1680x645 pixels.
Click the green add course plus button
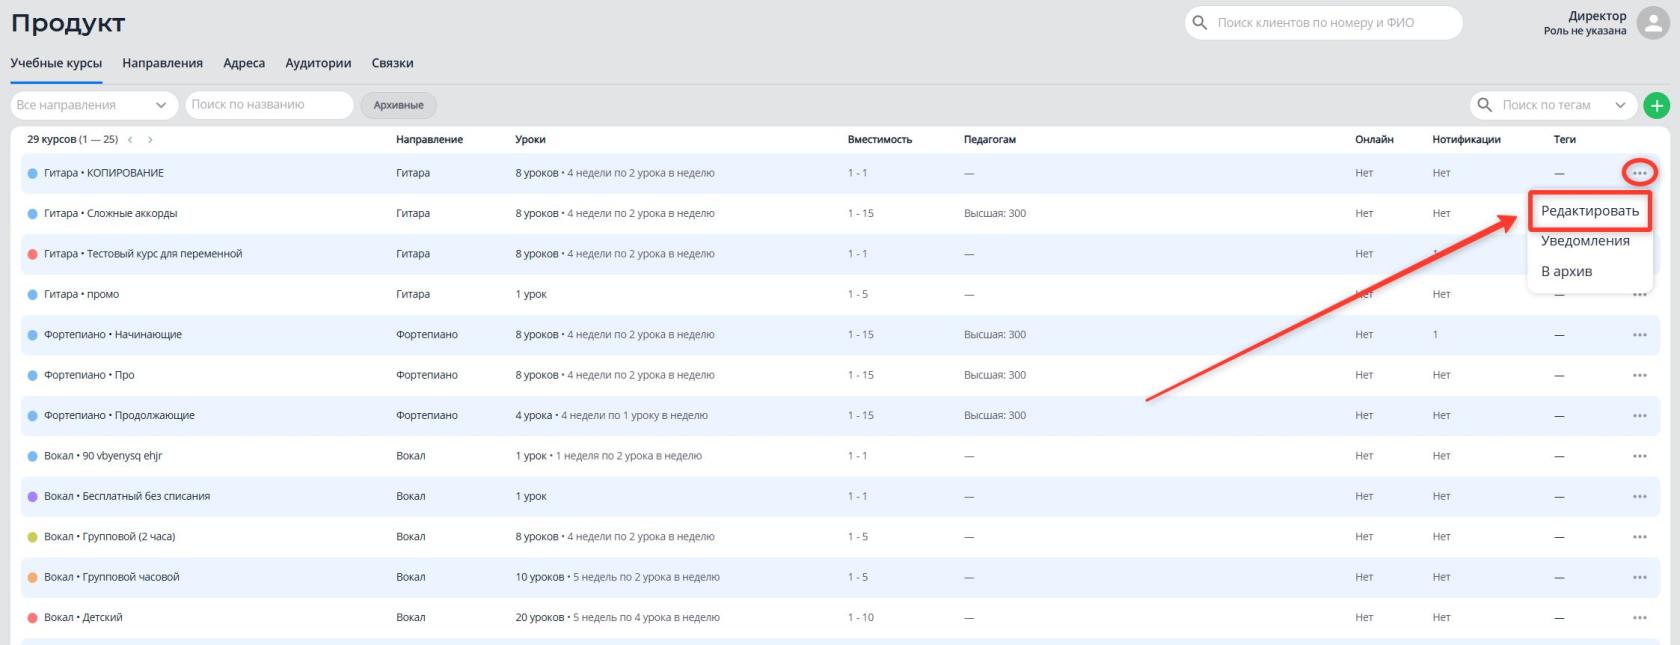(x=1656, y=105)
